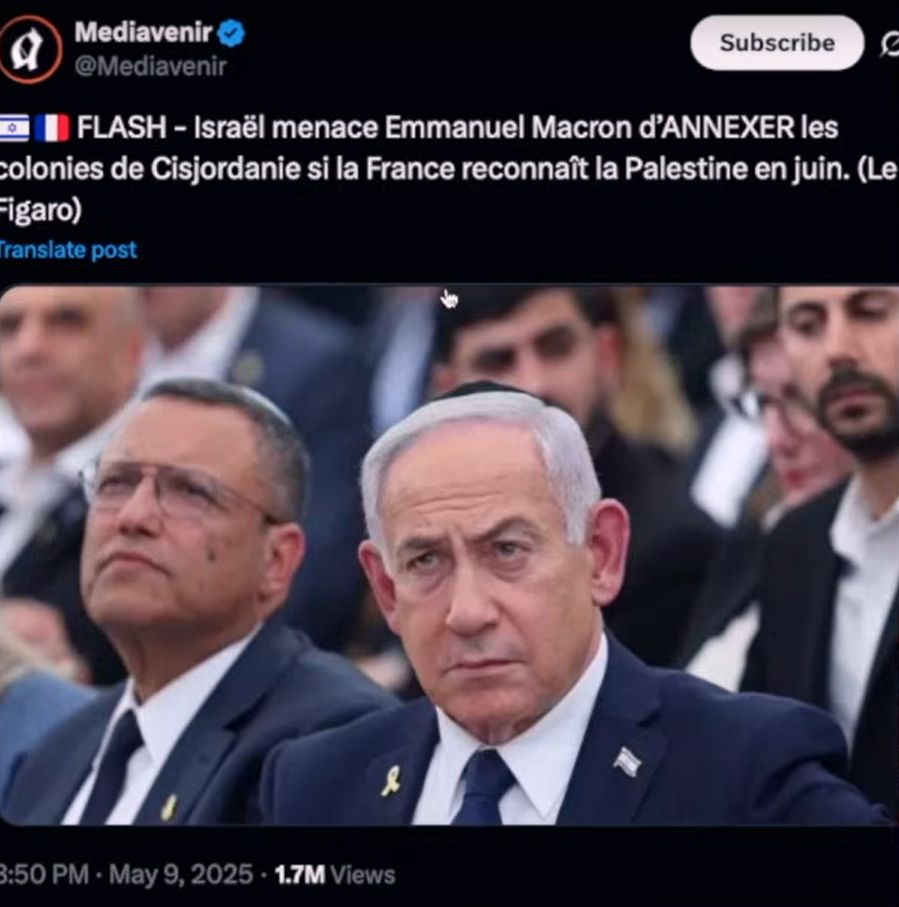Click the 3:50 PM timestamp
899x907 pixels.
click(x=44, y=874)
